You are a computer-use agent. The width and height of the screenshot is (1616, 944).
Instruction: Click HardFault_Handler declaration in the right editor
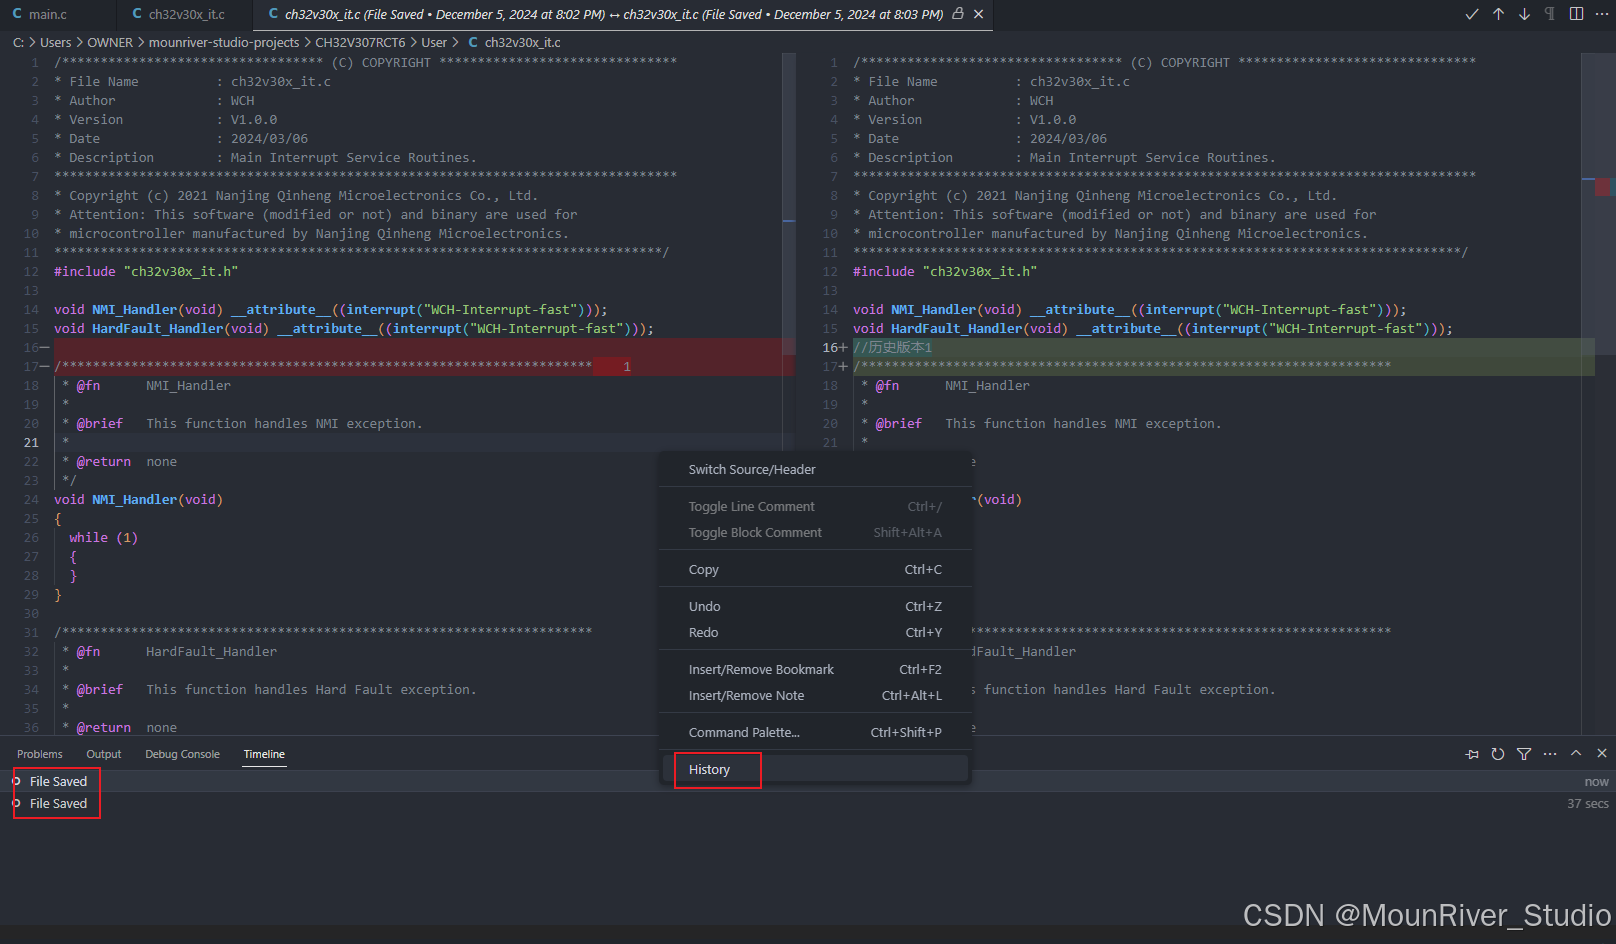click(1152, 328)
